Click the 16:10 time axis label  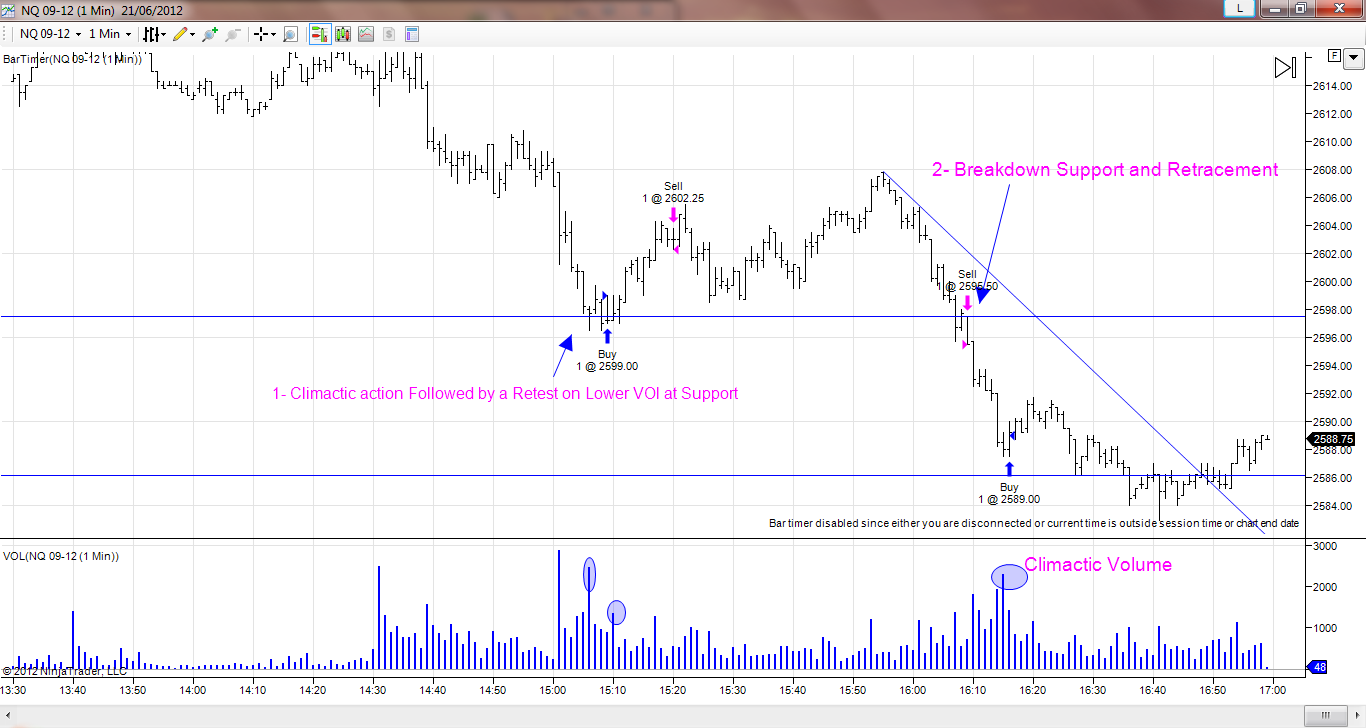point(973,690)
